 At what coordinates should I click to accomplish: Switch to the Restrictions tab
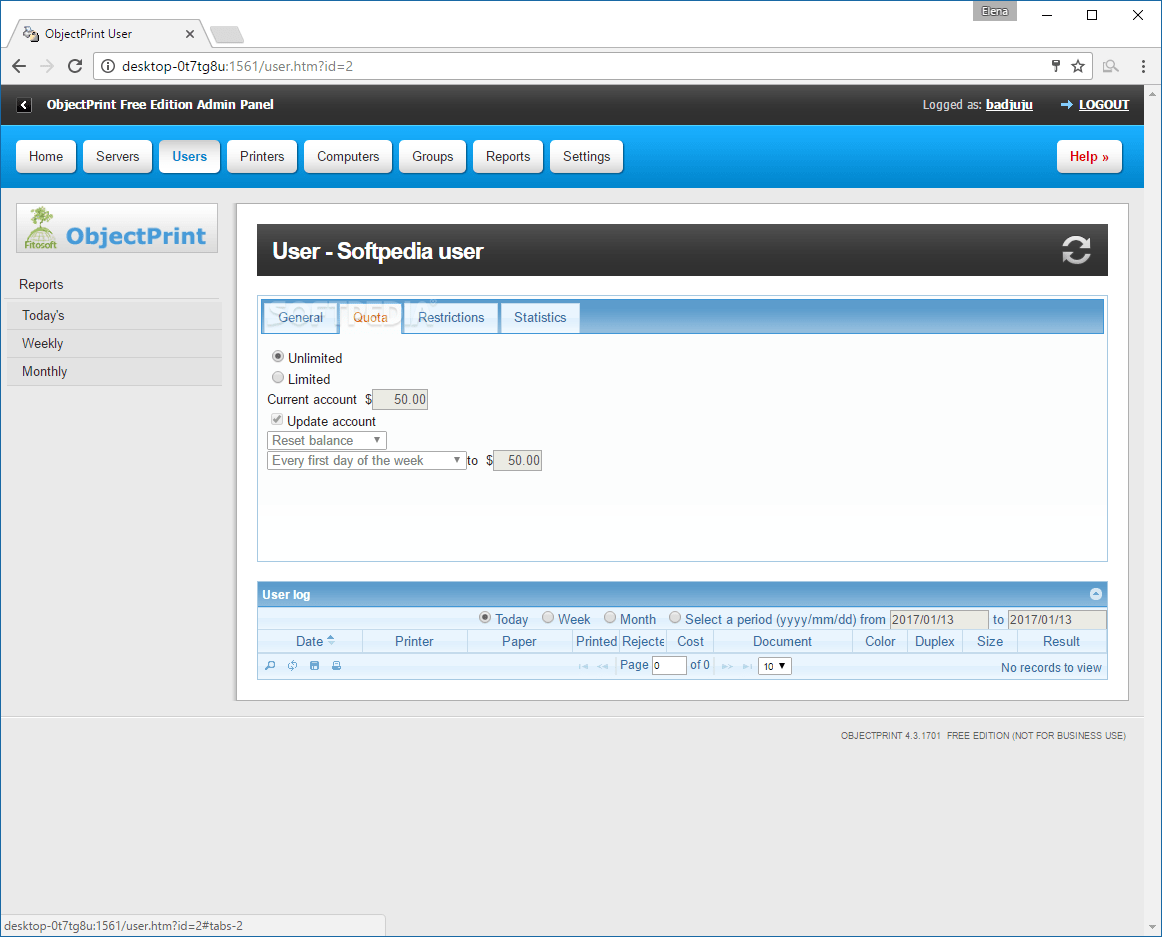coord(451,317)
